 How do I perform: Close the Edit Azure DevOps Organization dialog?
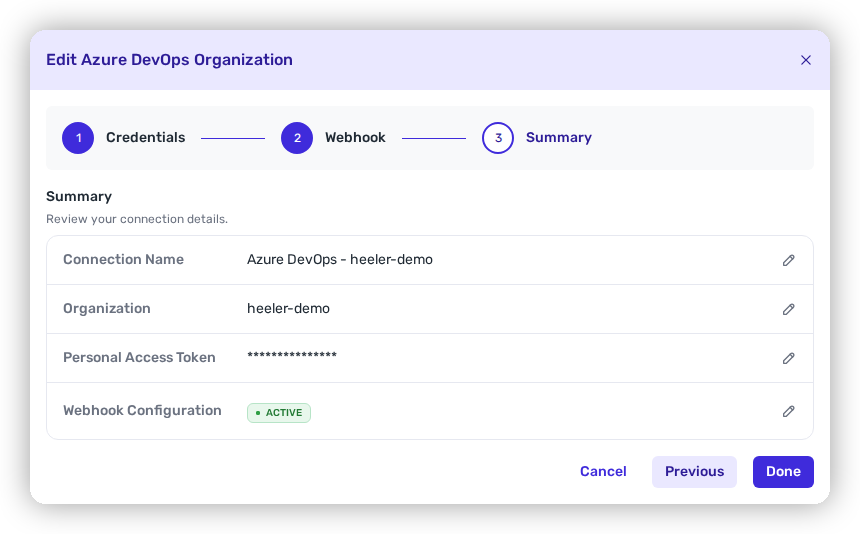pos(805,60)
